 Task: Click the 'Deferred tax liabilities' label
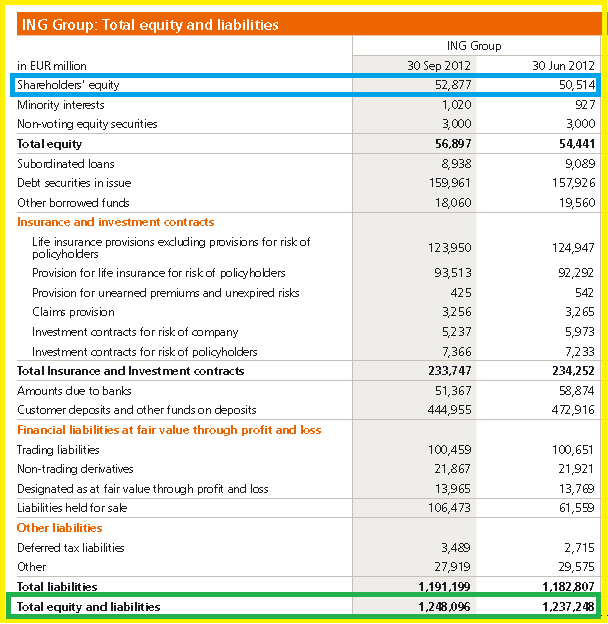pos(71,548)
